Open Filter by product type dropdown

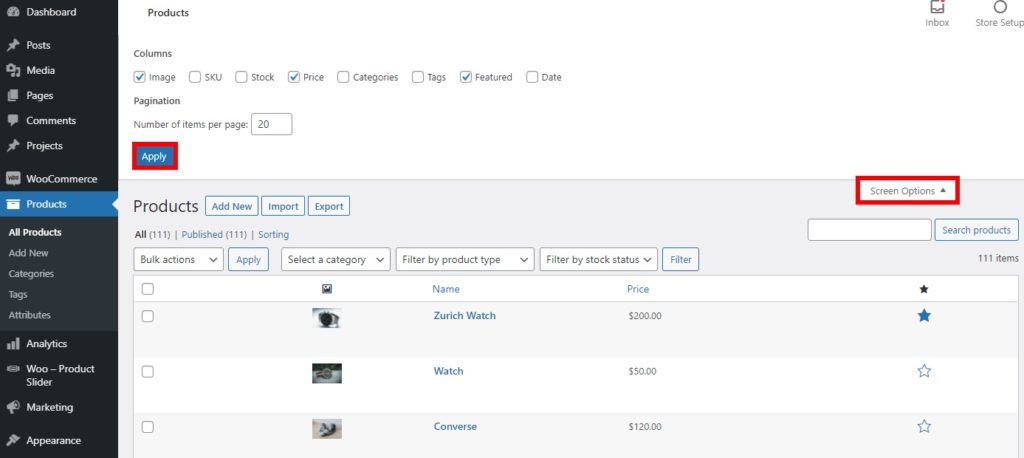point(465,259)
